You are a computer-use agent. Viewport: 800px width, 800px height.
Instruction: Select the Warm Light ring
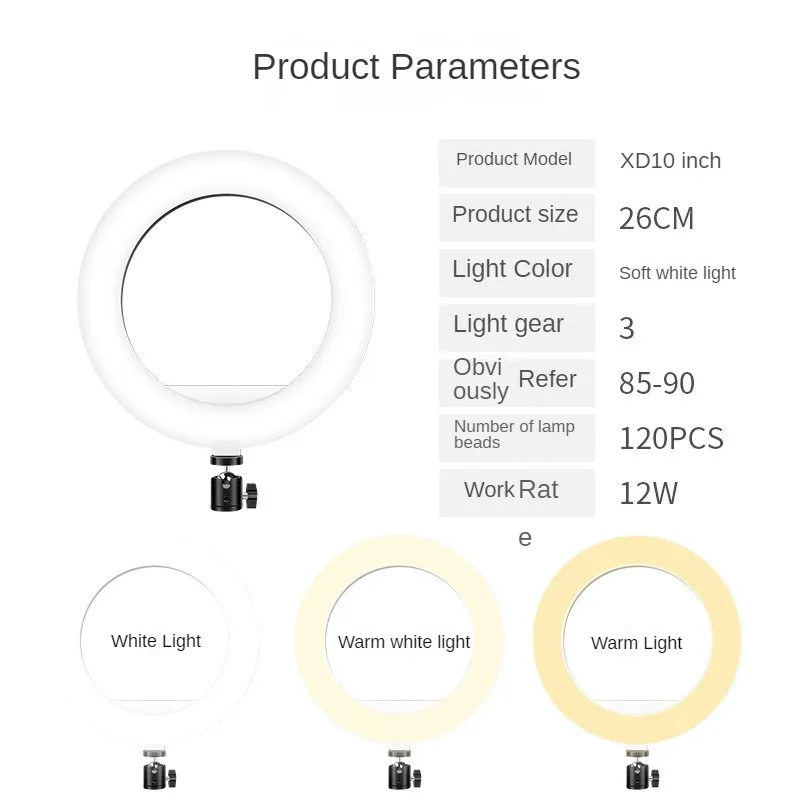pyautogui.click(x=637, y=641)
